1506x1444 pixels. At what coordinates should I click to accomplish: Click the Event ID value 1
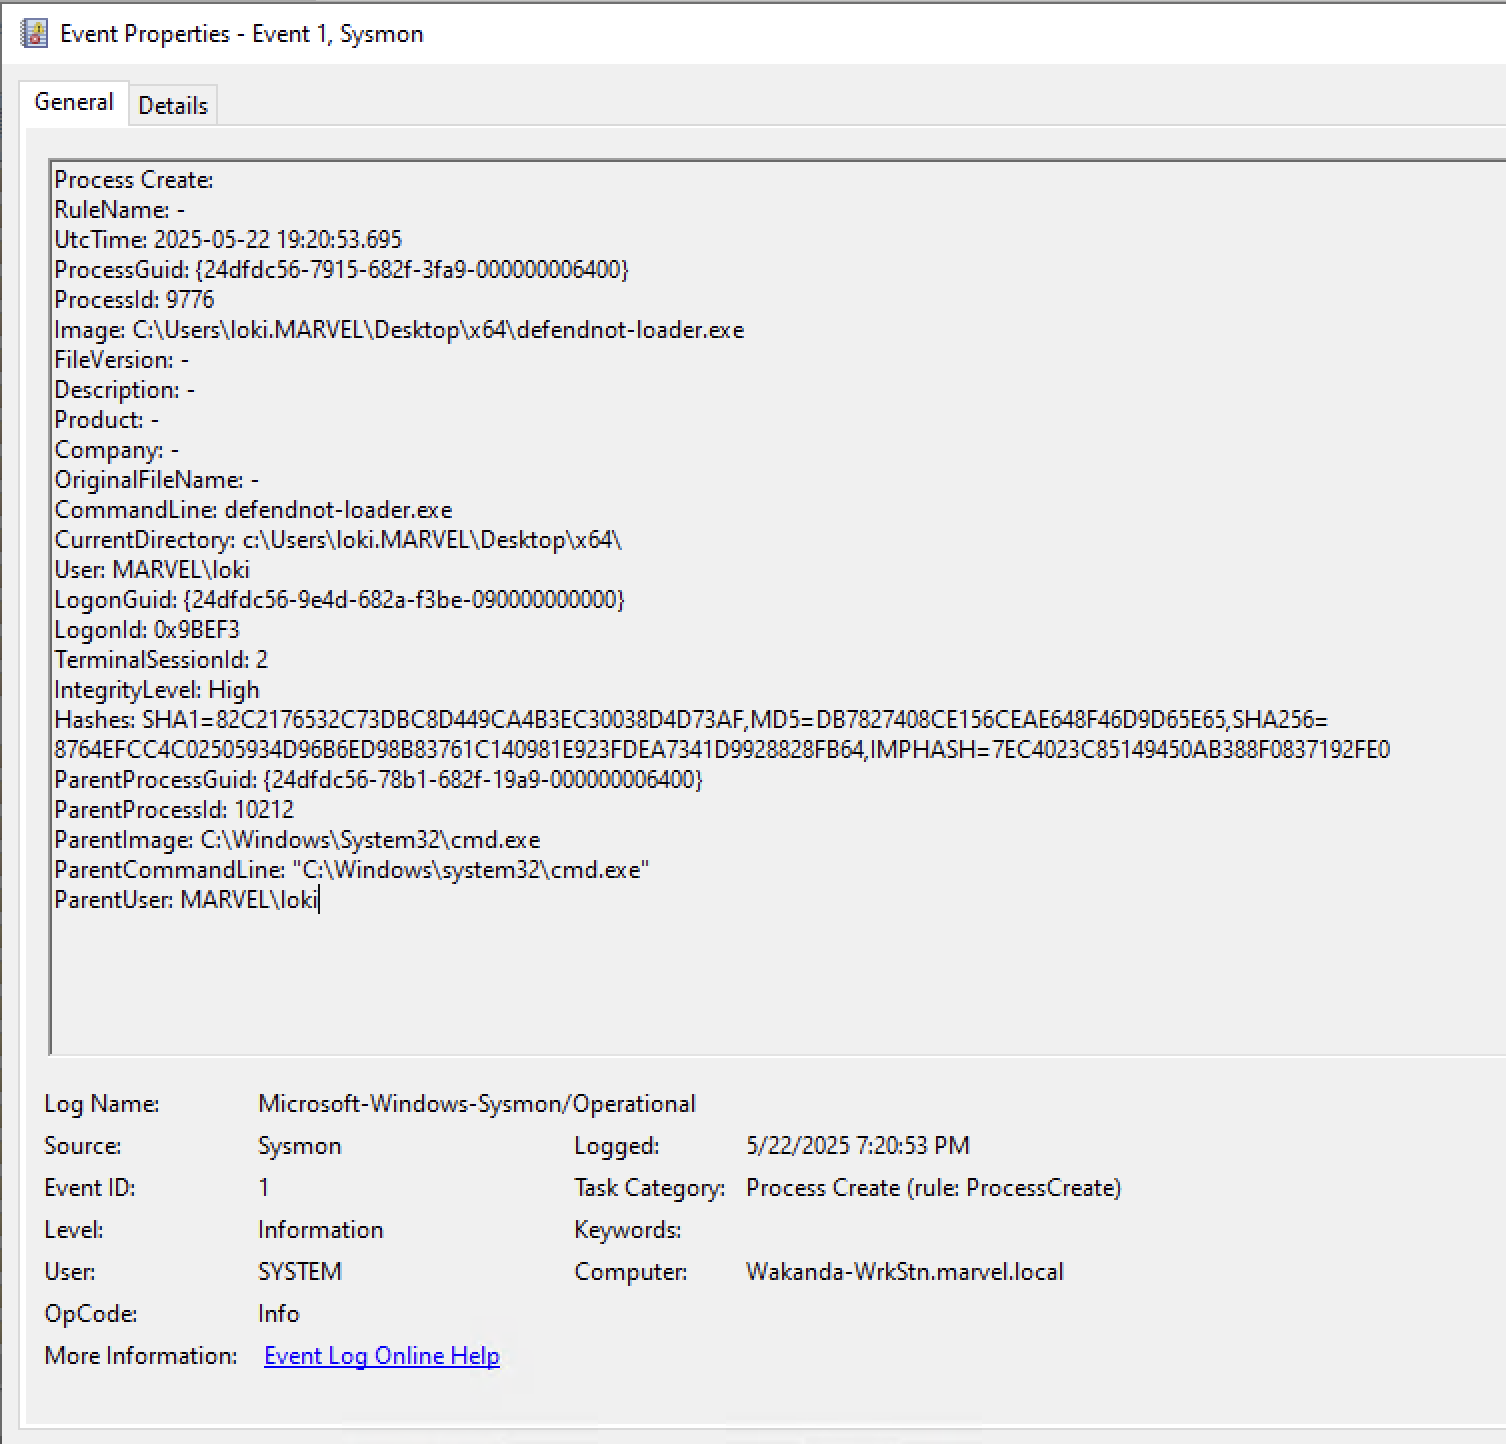coord(264,1187)
